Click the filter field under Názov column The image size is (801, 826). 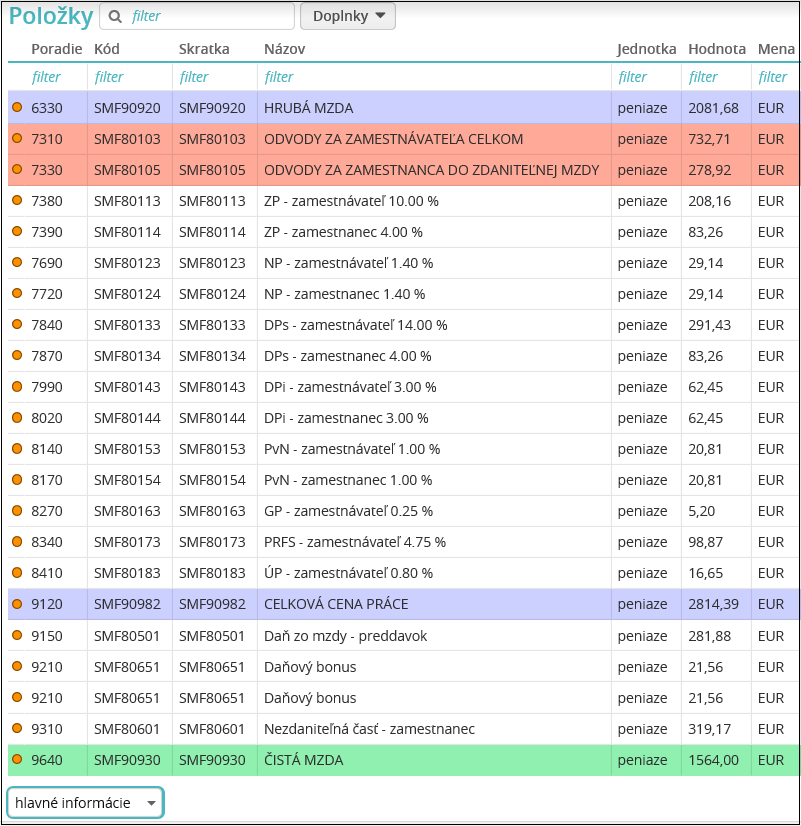pos(434,77)
